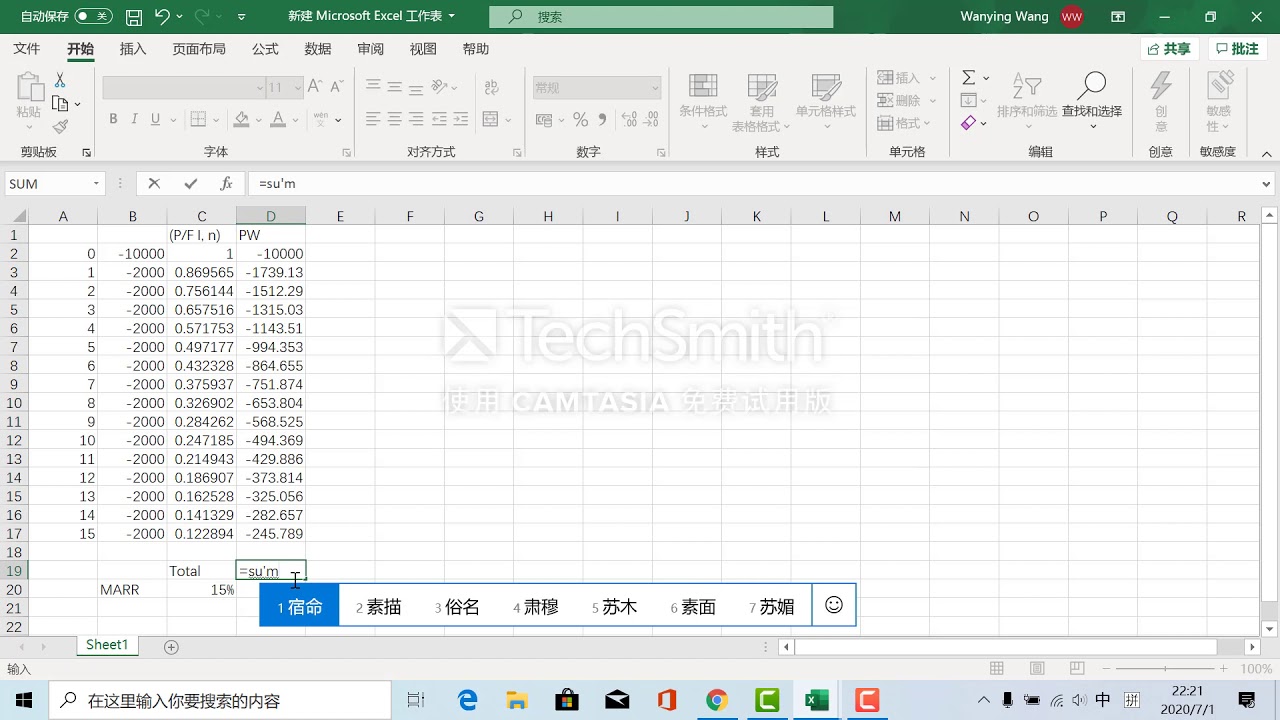Open Excel from the Windows taskbar
This screenshot has height=720, width=1280.
(817, 700)
